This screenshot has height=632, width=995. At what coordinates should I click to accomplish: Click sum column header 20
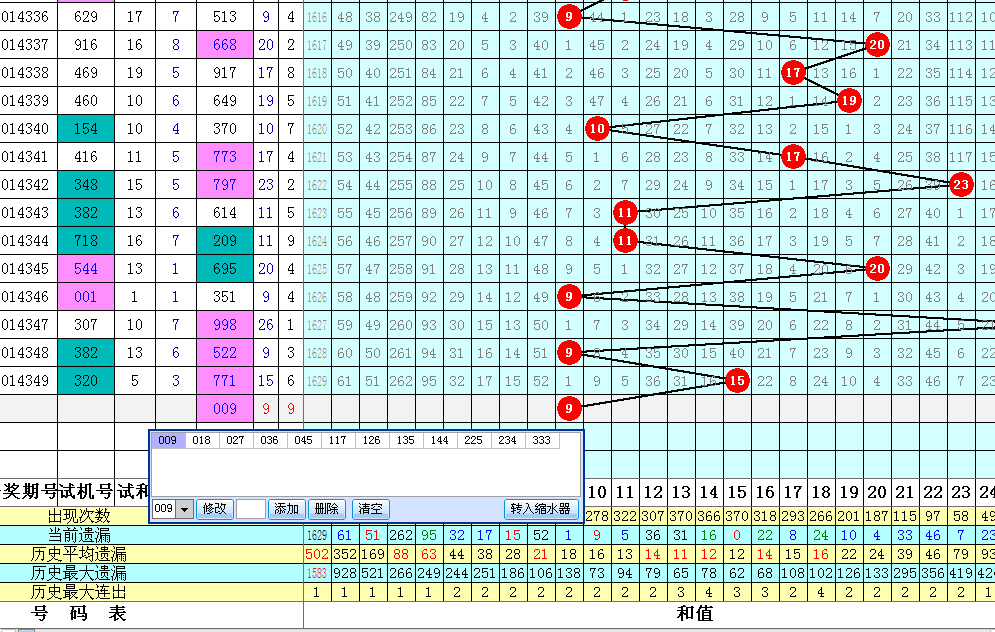pyautogui.click(x=876, y=492)
